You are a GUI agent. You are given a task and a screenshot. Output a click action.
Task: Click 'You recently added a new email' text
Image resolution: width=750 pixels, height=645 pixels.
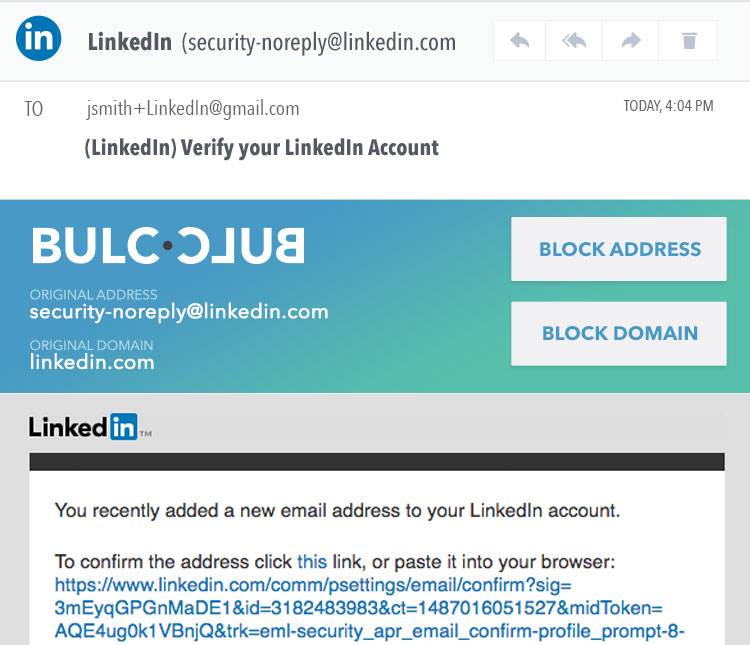pos(337,511)
